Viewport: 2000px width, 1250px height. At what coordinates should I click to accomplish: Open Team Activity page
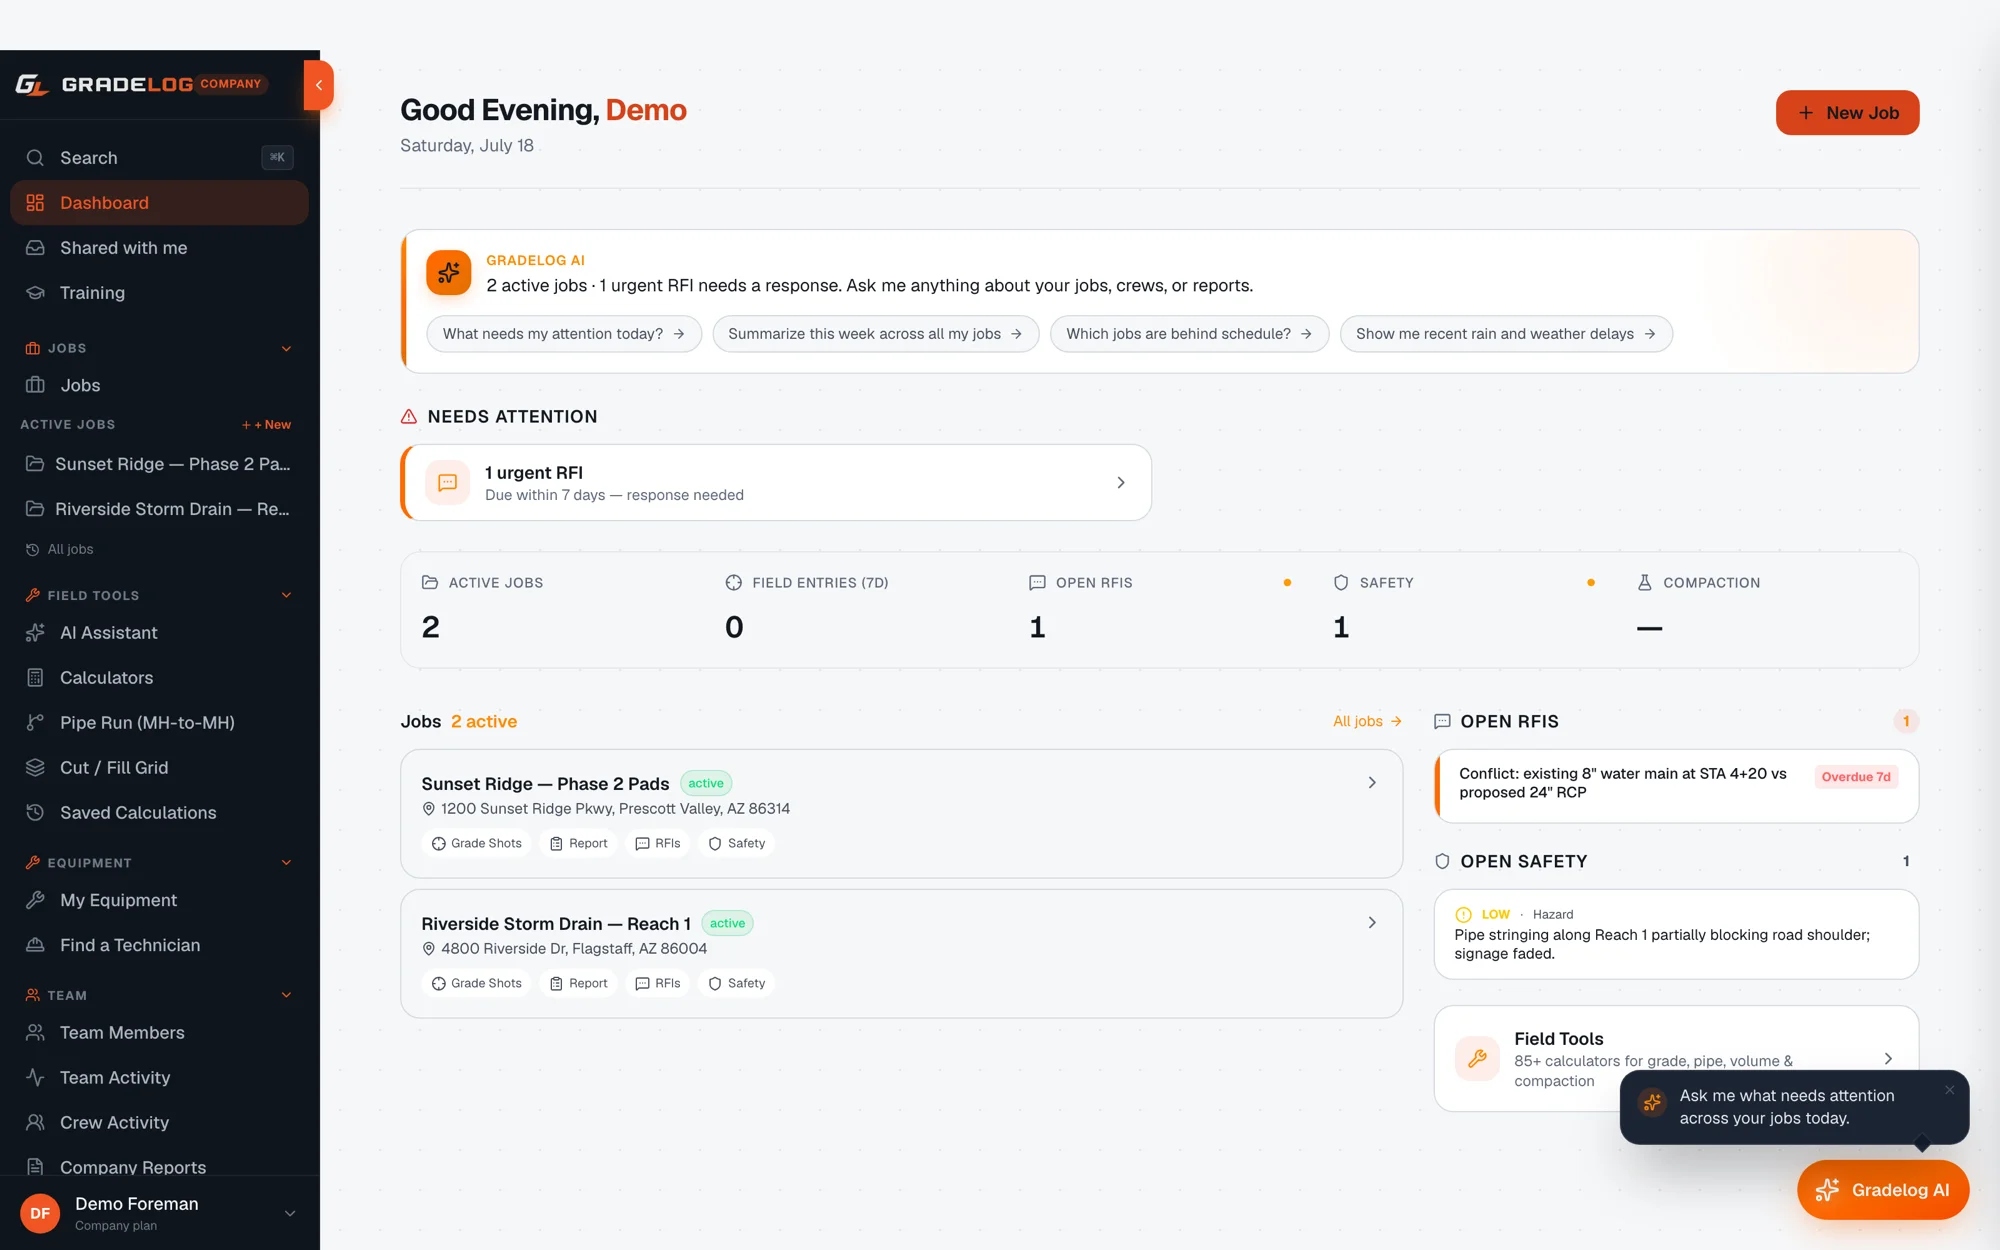click(160, 1078)
